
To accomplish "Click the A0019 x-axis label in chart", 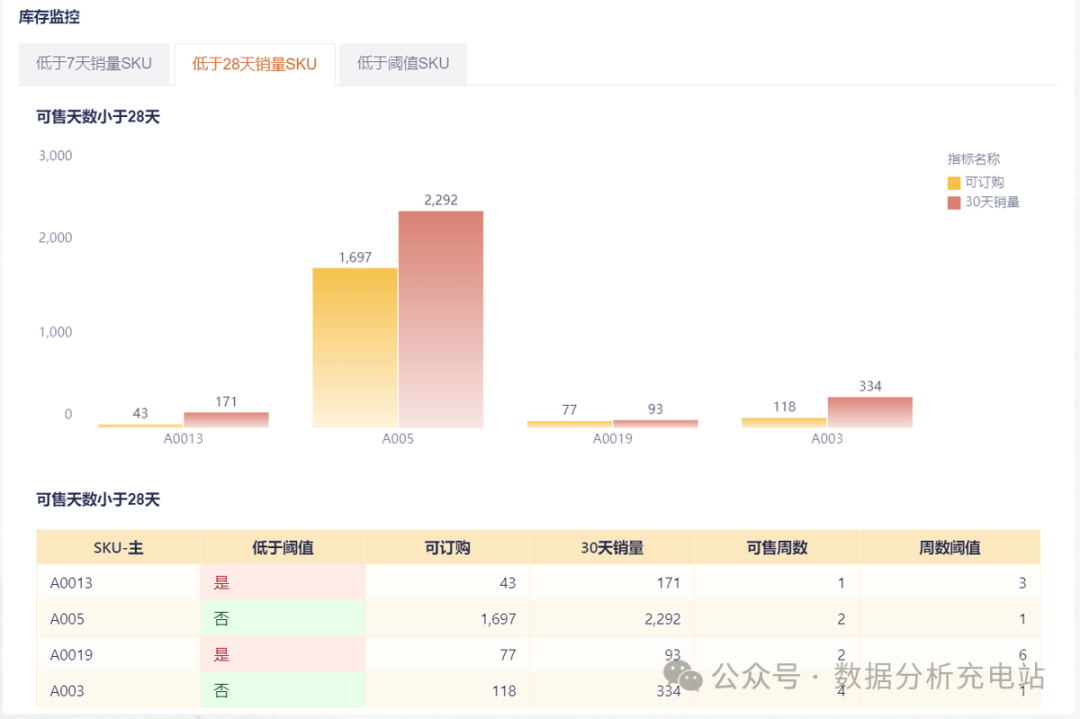I will click(612, 439).
